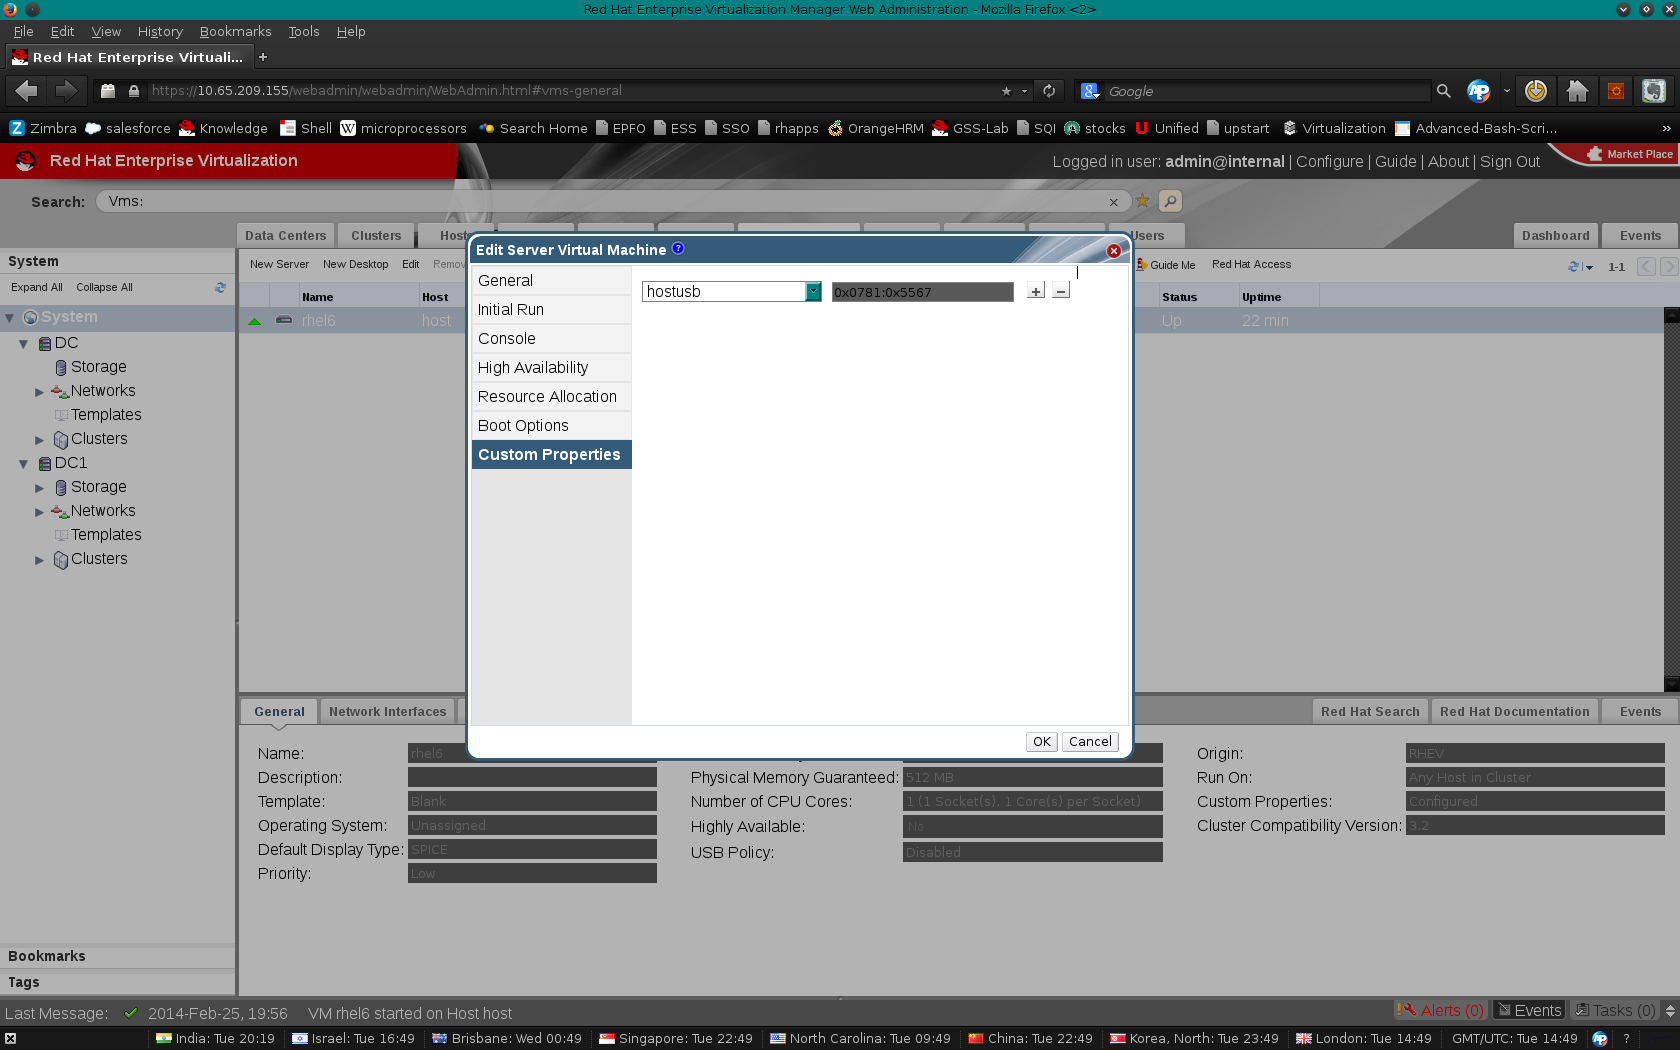Open the hostusb custom property dropdown

pos(812,291)
